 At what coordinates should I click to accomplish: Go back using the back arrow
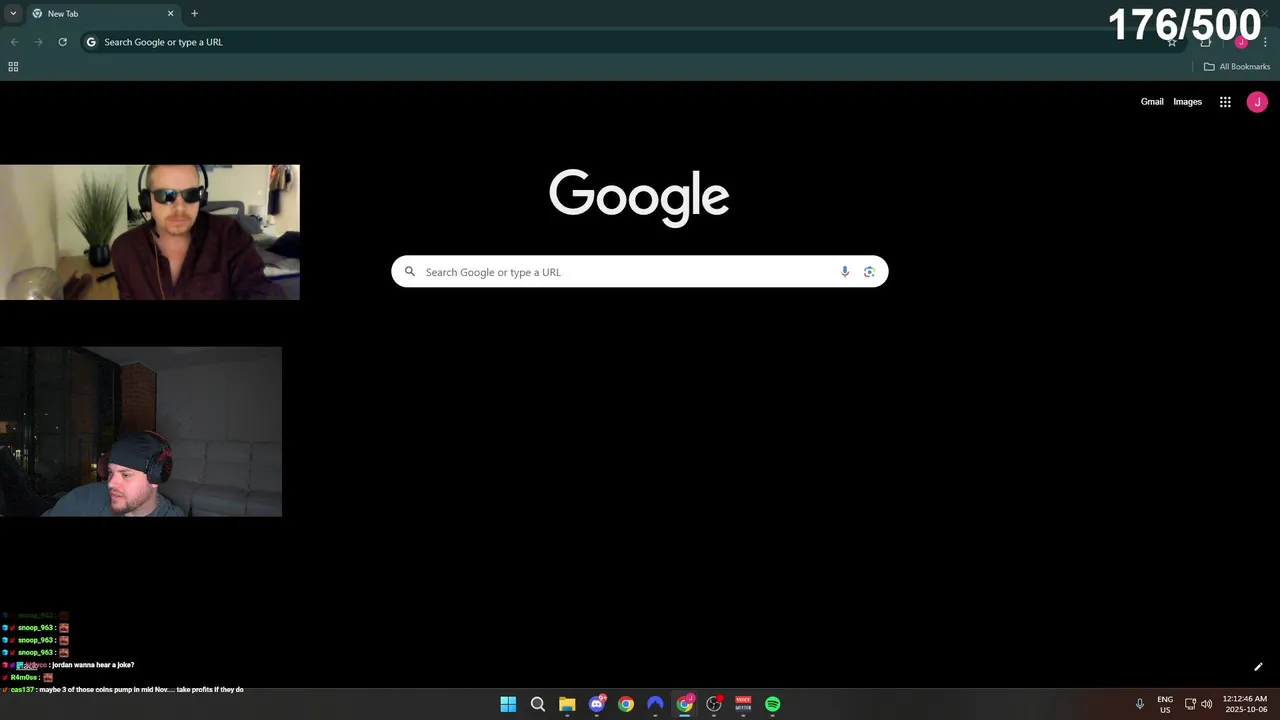[x=14, y=42]
